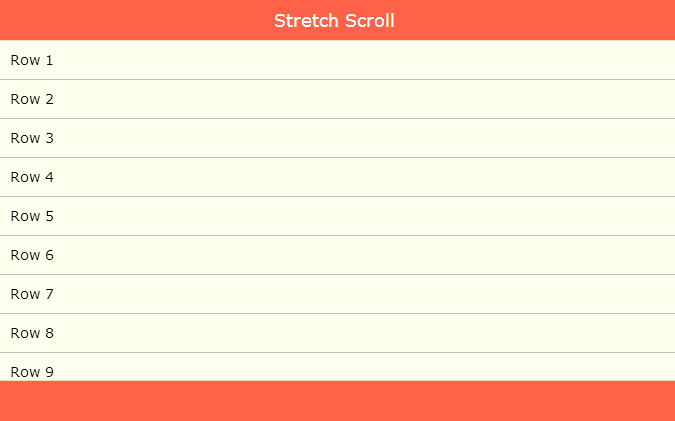
Task: Click the divider between Row 5 and Row 6
Action: [337, 235]
